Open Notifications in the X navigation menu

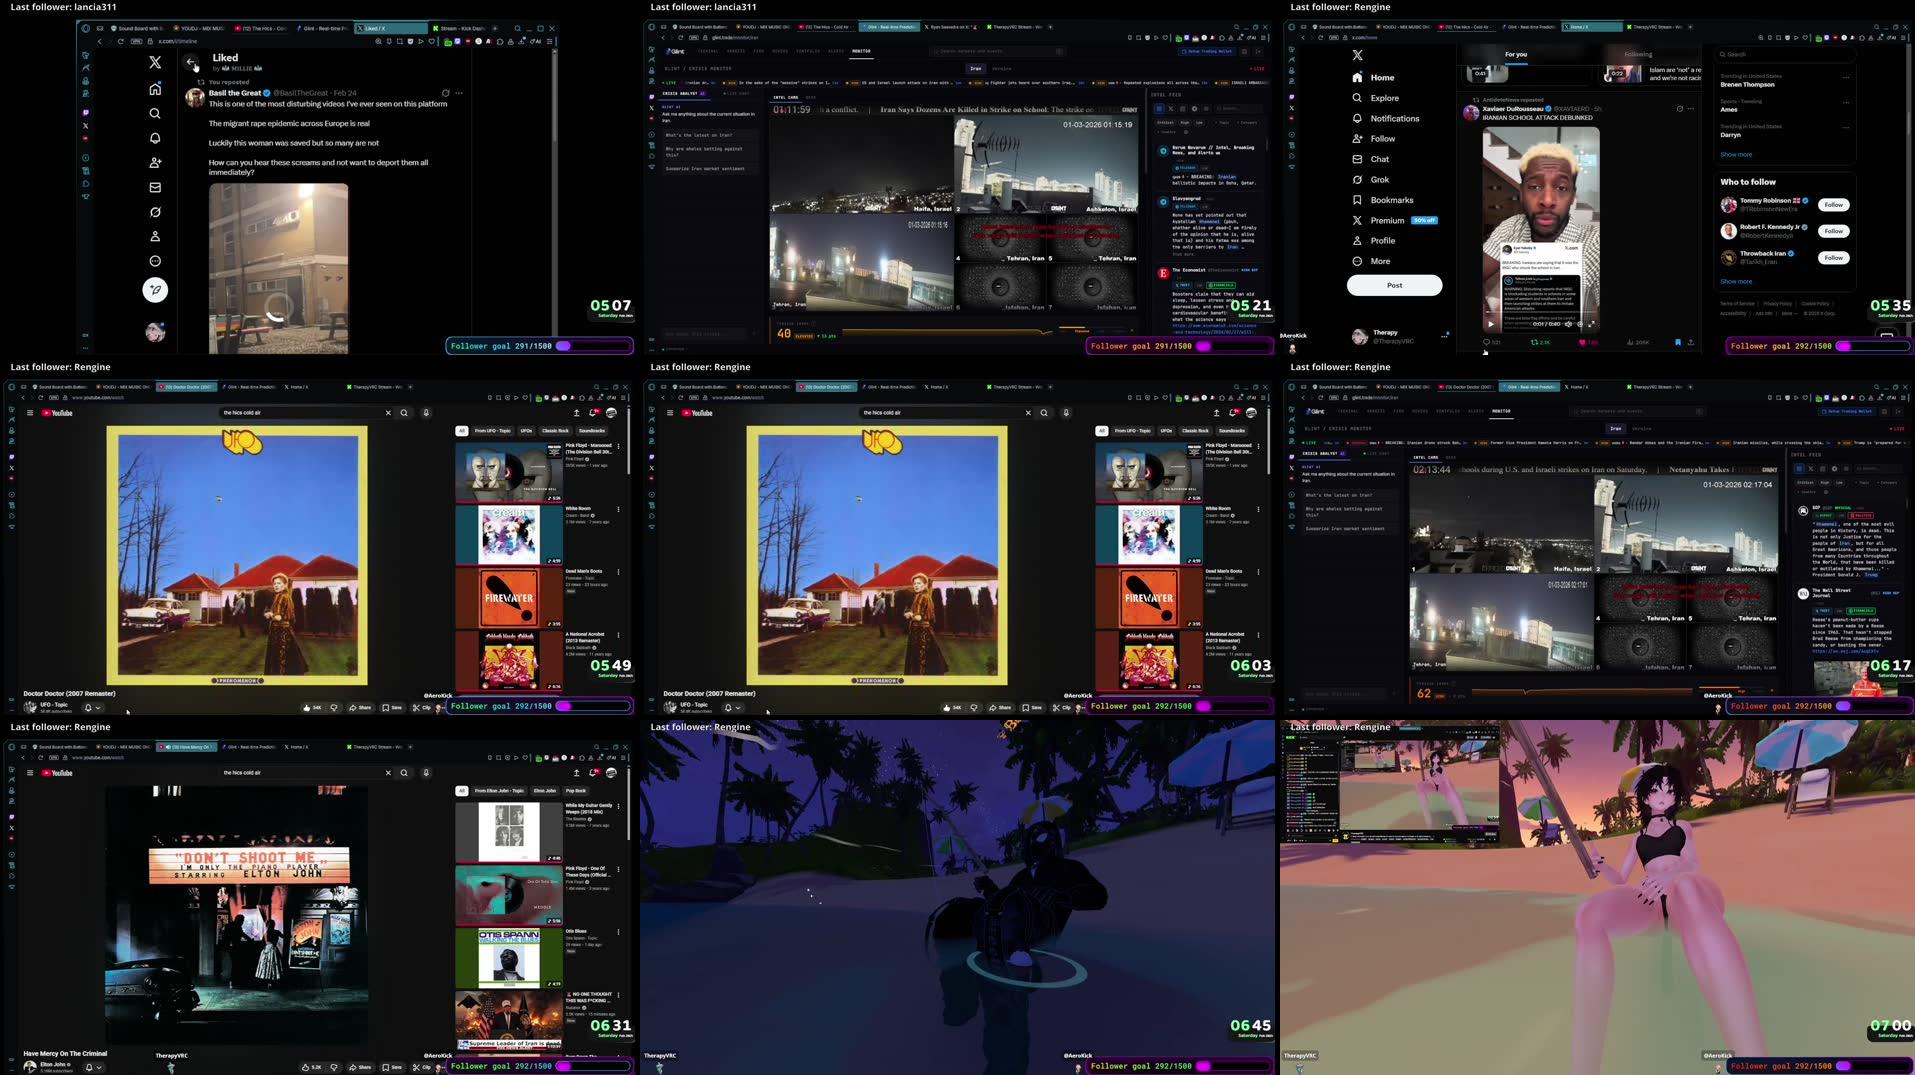[1389, 118]
